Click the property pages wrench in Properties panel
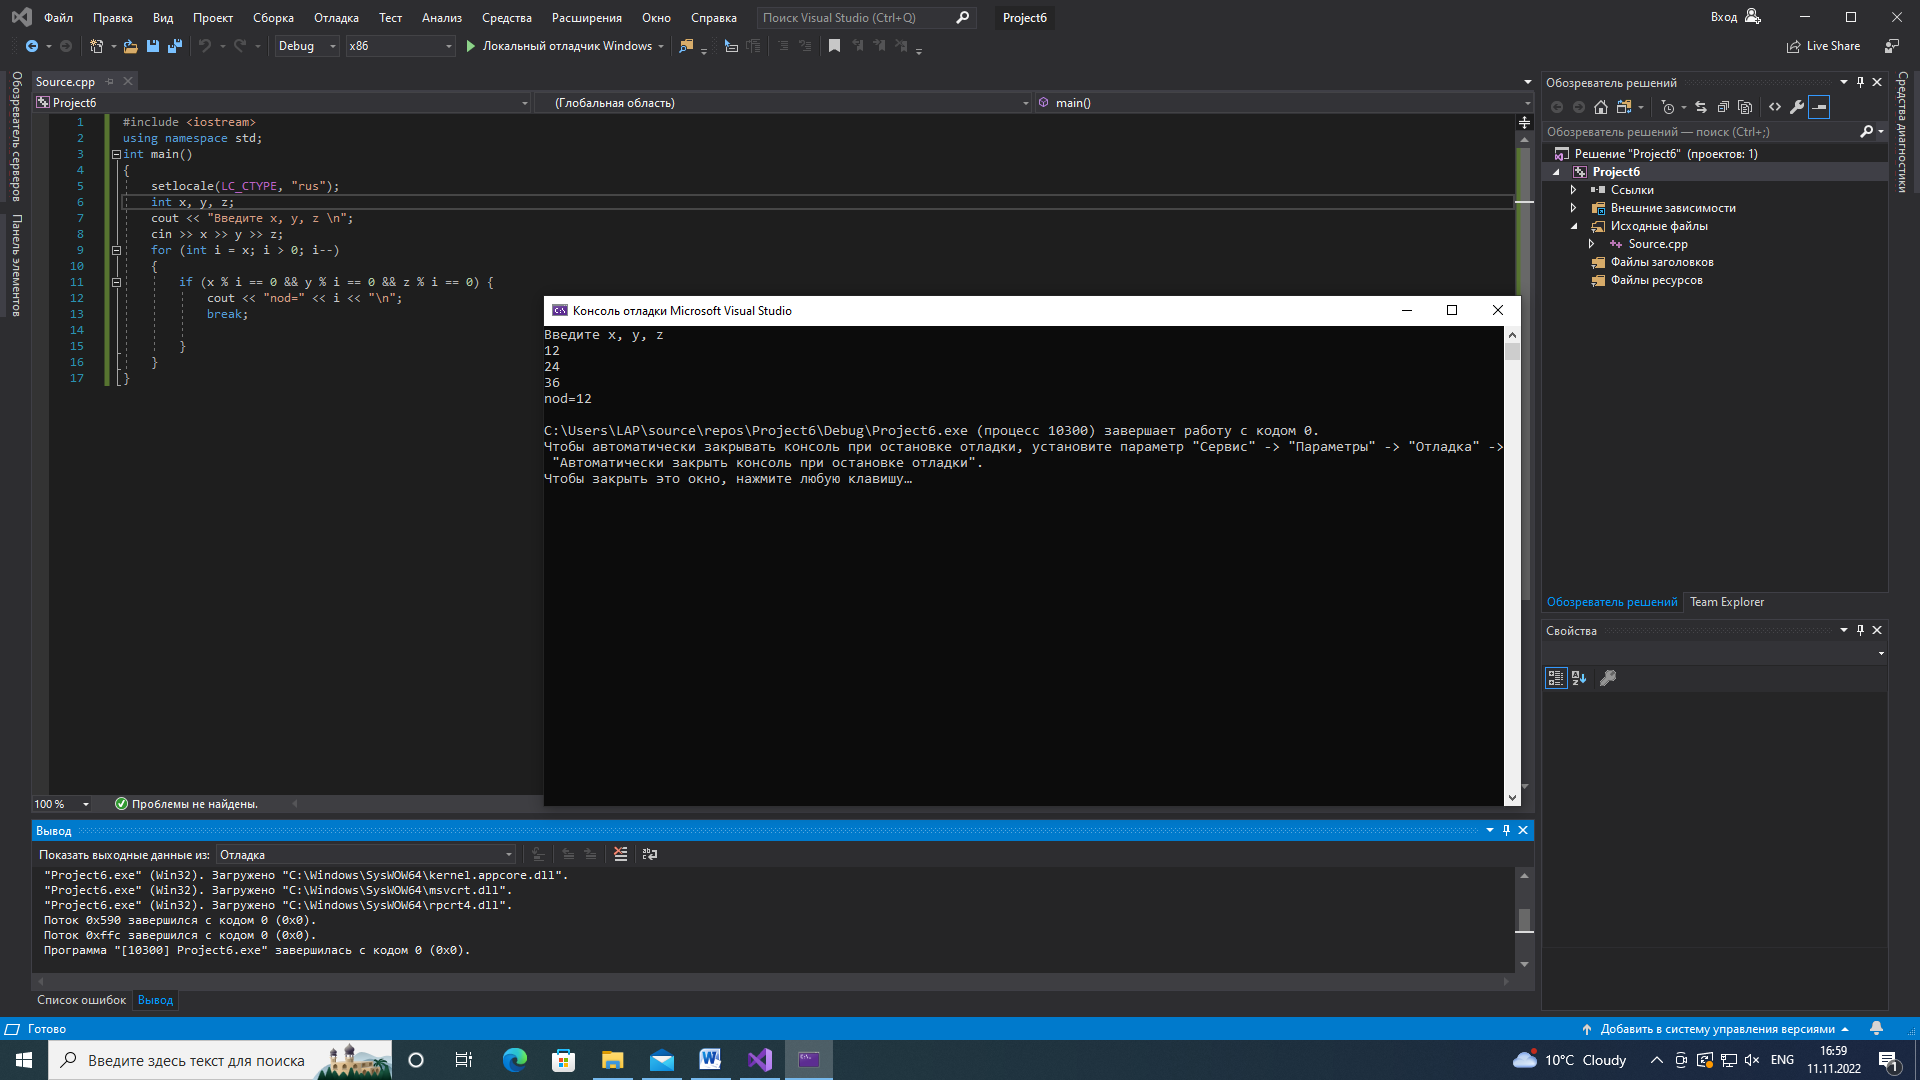 (x=1608, y=678)
